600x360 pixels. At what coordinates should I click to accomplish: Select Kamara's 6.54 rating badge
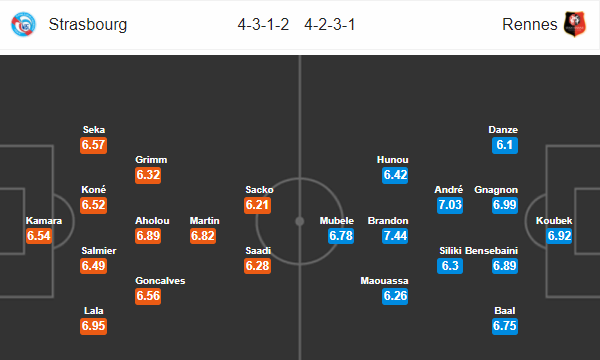click(x=39, y=236)
